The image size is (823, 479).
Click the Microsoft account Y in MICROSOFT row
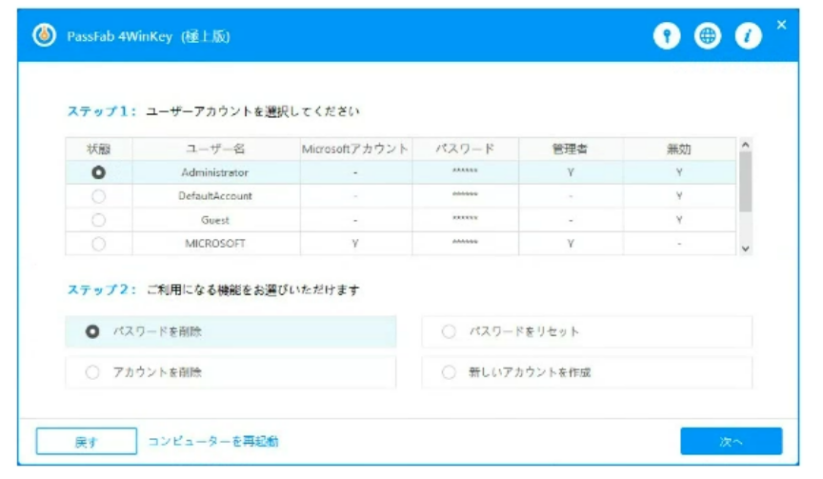355,243
